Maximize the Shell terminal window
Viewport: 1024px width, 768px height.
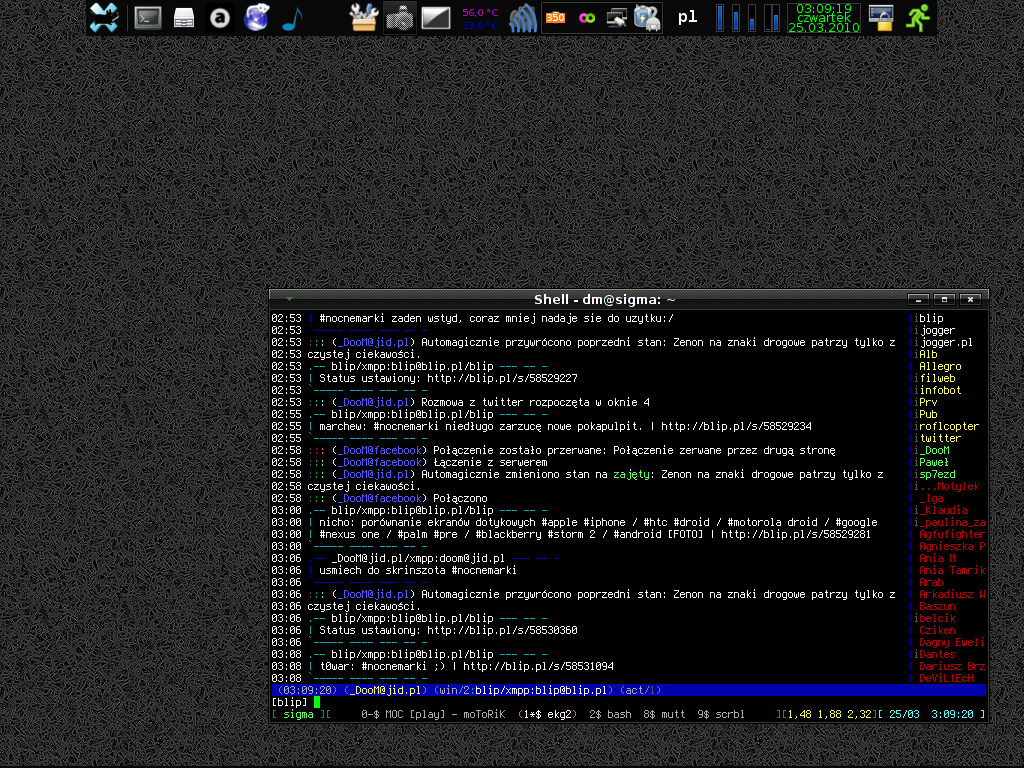tap(944, 299)
